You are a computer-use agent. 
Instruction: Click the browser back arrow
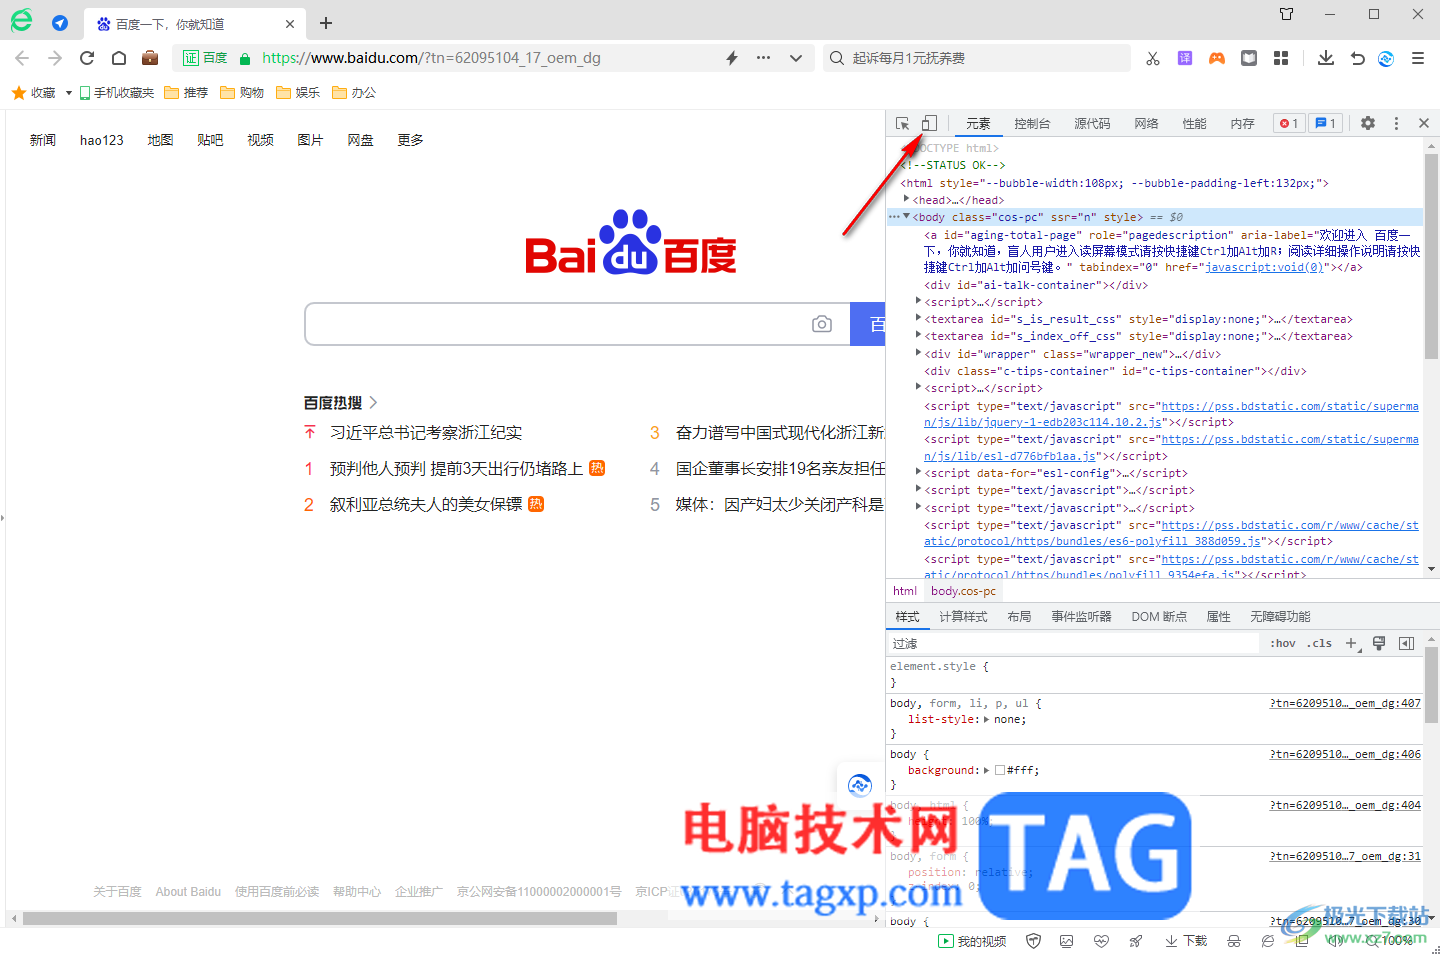click(x=22, y=58)
